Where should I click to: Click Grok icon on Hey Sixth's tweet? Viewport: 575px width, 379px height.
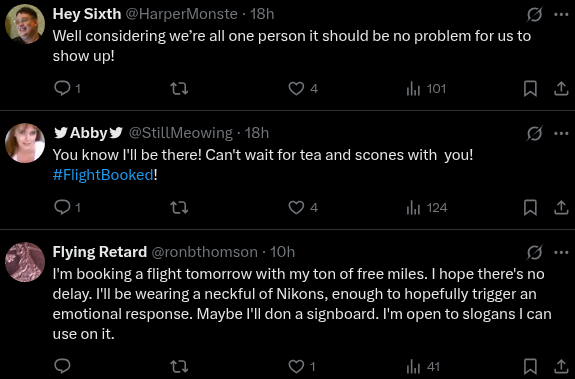534,15
